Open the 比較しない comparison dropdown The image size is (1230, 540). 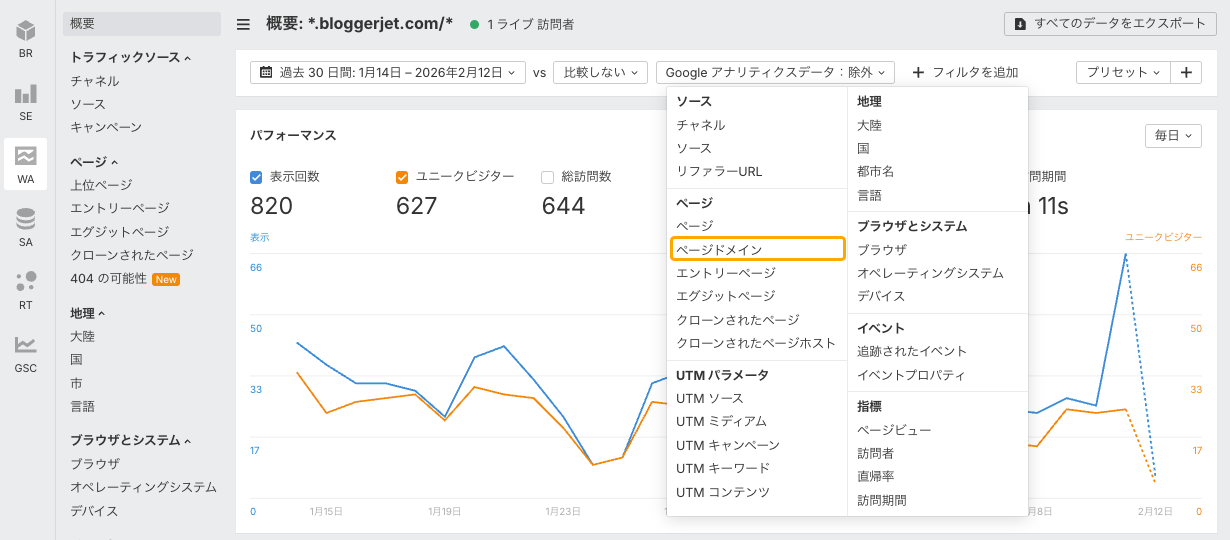click(x=600, y=72)
